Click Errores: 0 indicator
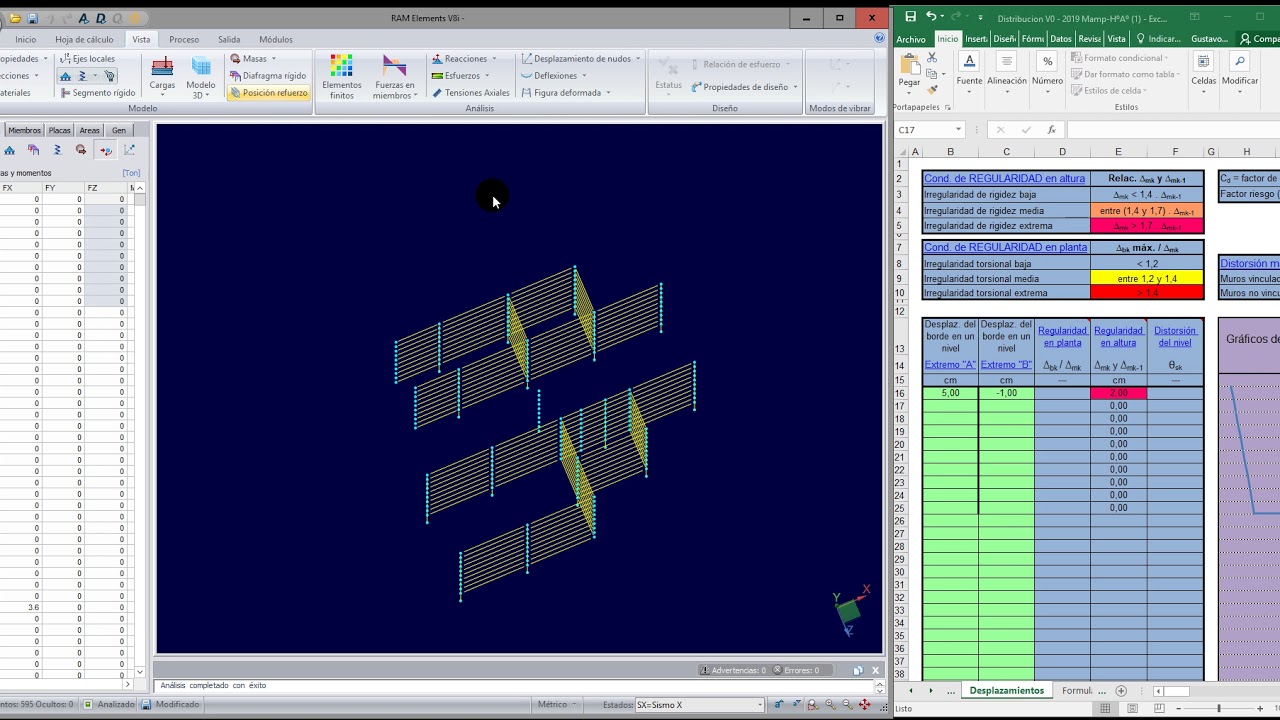The image size is (1280, 720). (x=795, y=670)
